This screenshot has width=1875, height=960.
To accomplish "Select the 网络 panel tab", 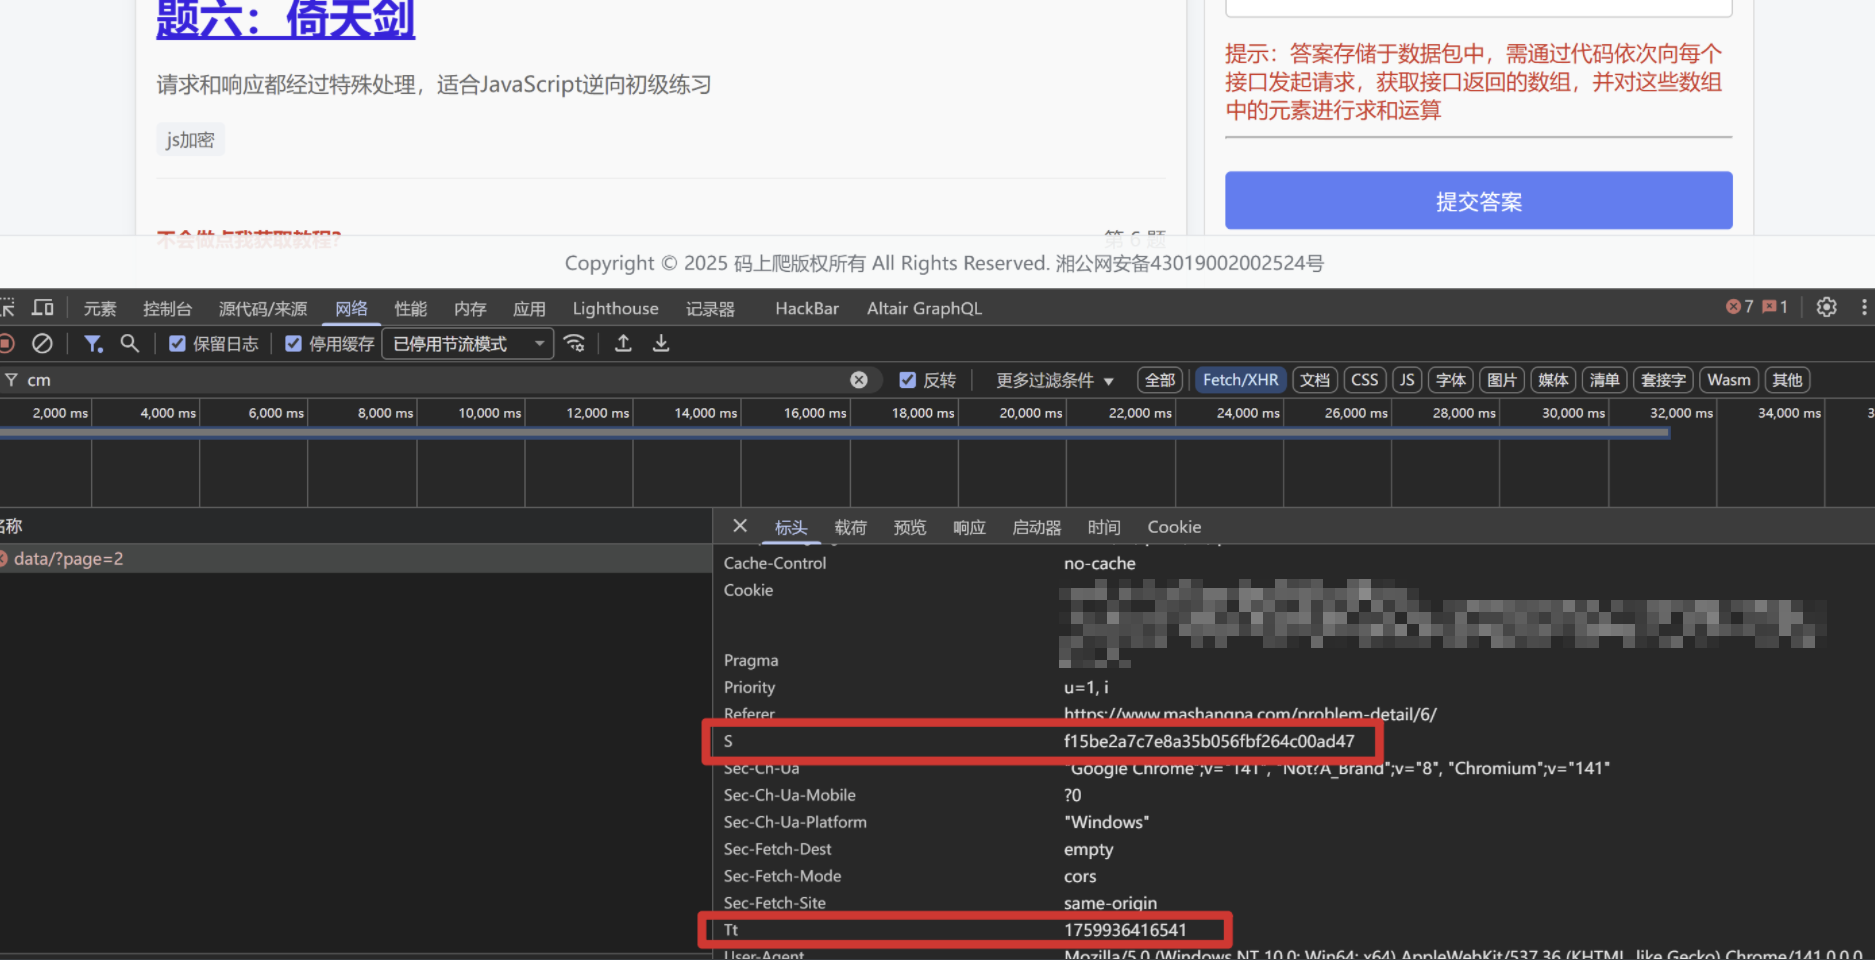I will pyautogui.click(x=351, y=309).
